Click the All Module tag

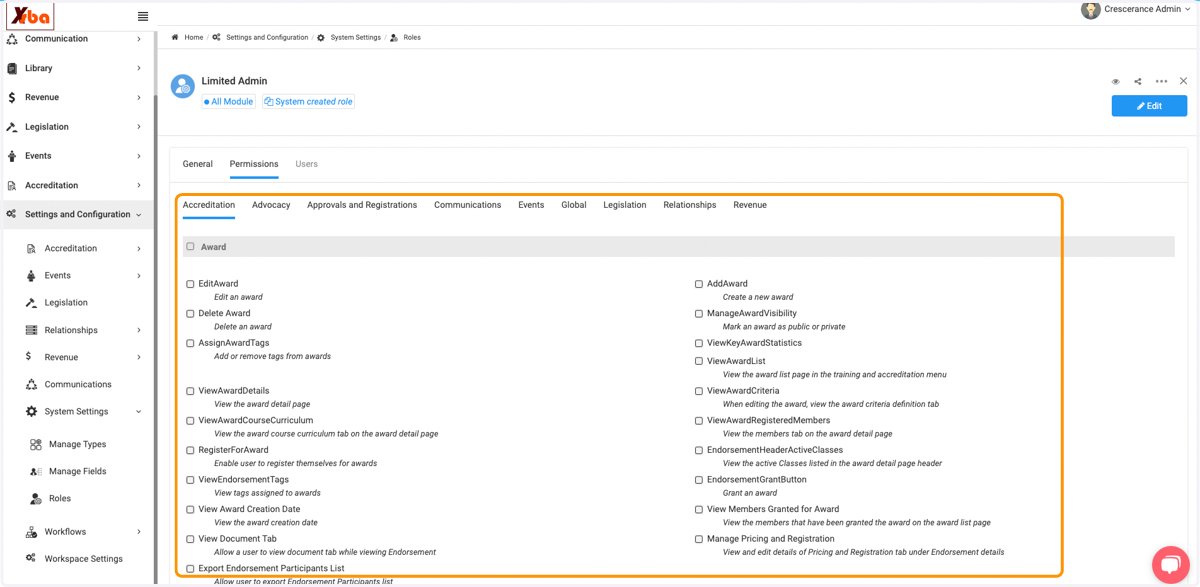229,102
